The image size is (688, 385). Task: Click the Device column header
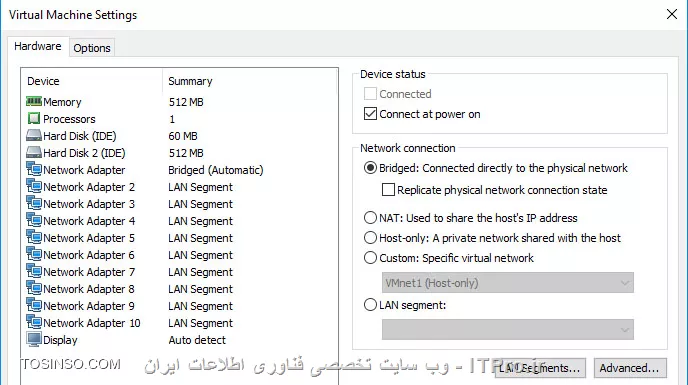pos(43,81)
